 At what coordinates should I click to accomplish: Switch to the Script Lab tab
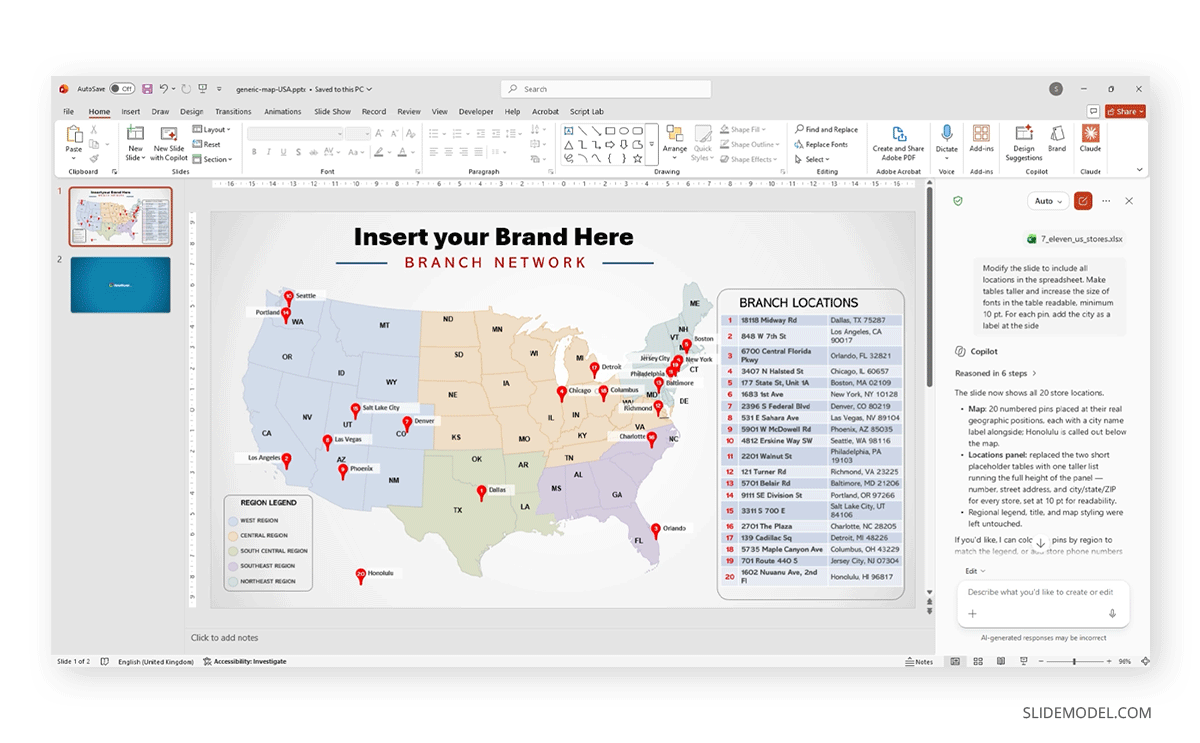point(587,112)
